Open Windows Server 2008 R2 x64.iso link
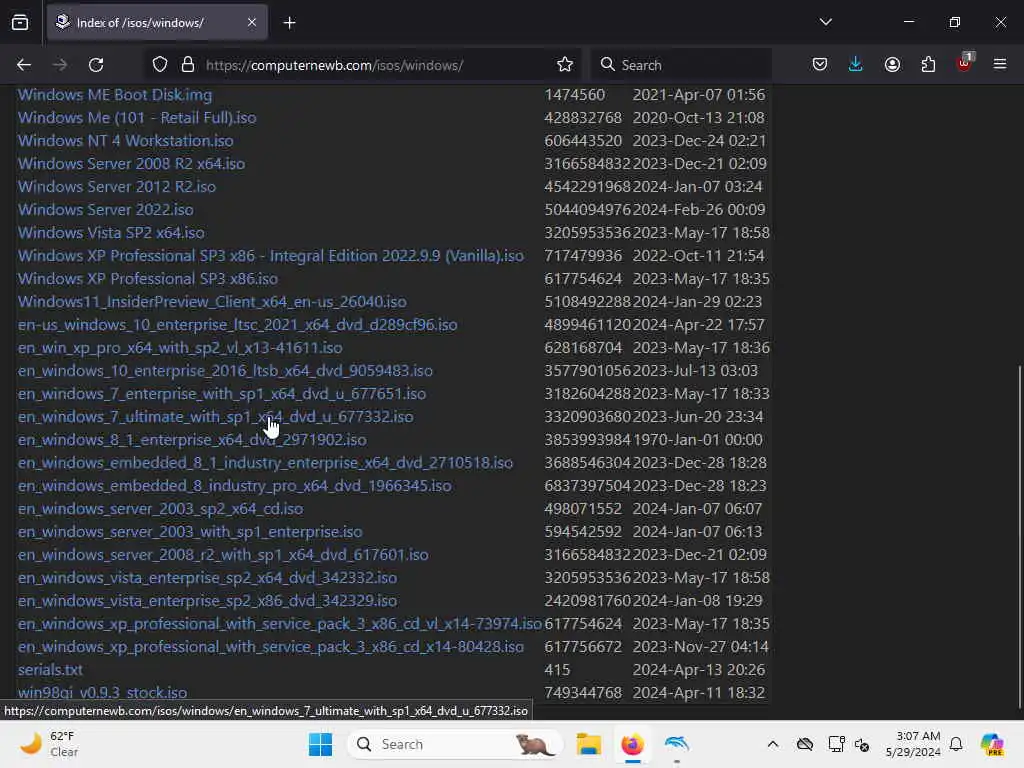 (131, 163)
